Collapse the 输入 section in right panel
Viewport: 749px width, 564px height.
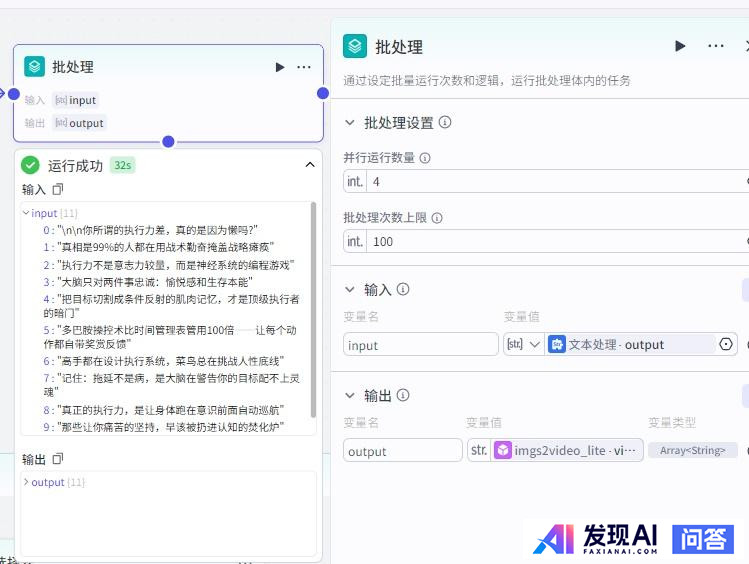350,289
